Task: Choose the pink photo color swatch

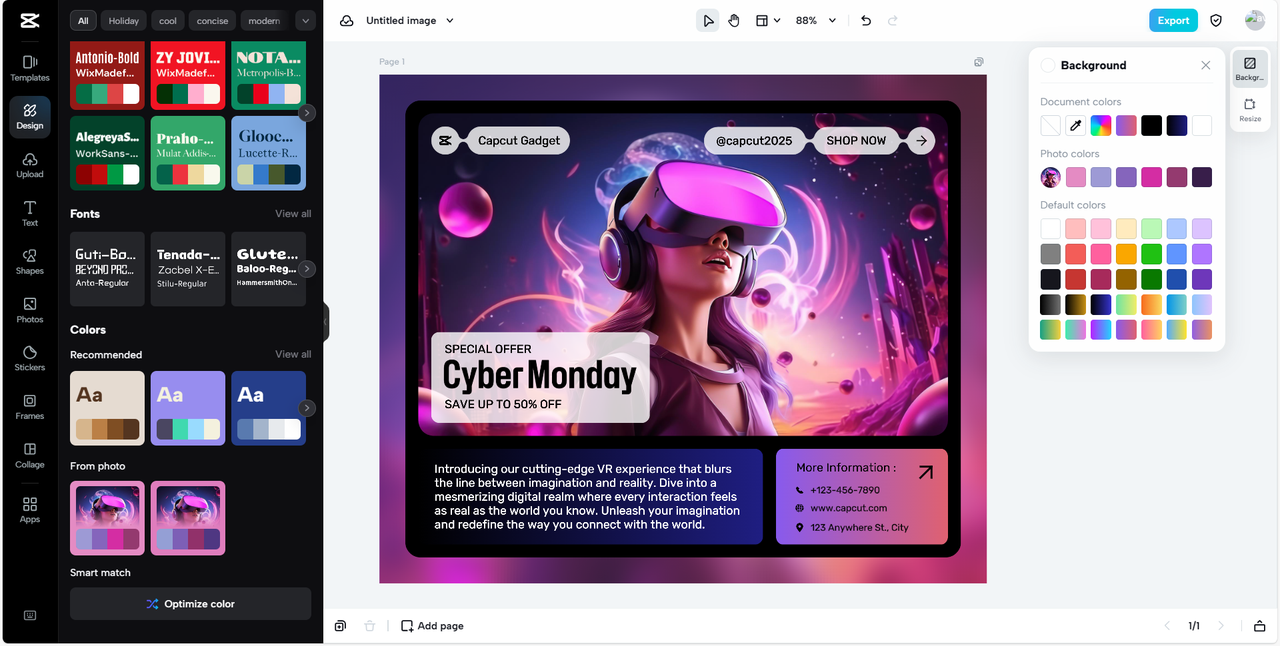Action: [x=1076, y=177]
